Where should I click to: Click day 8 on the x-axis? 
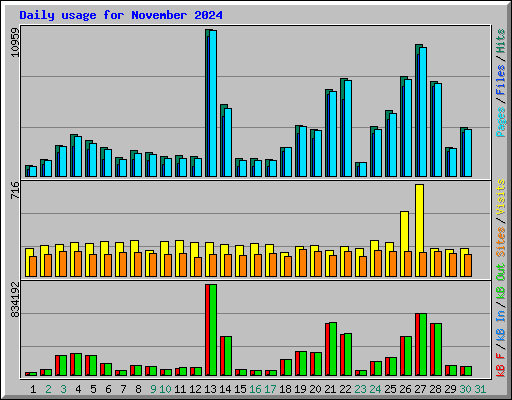(138, 389)
